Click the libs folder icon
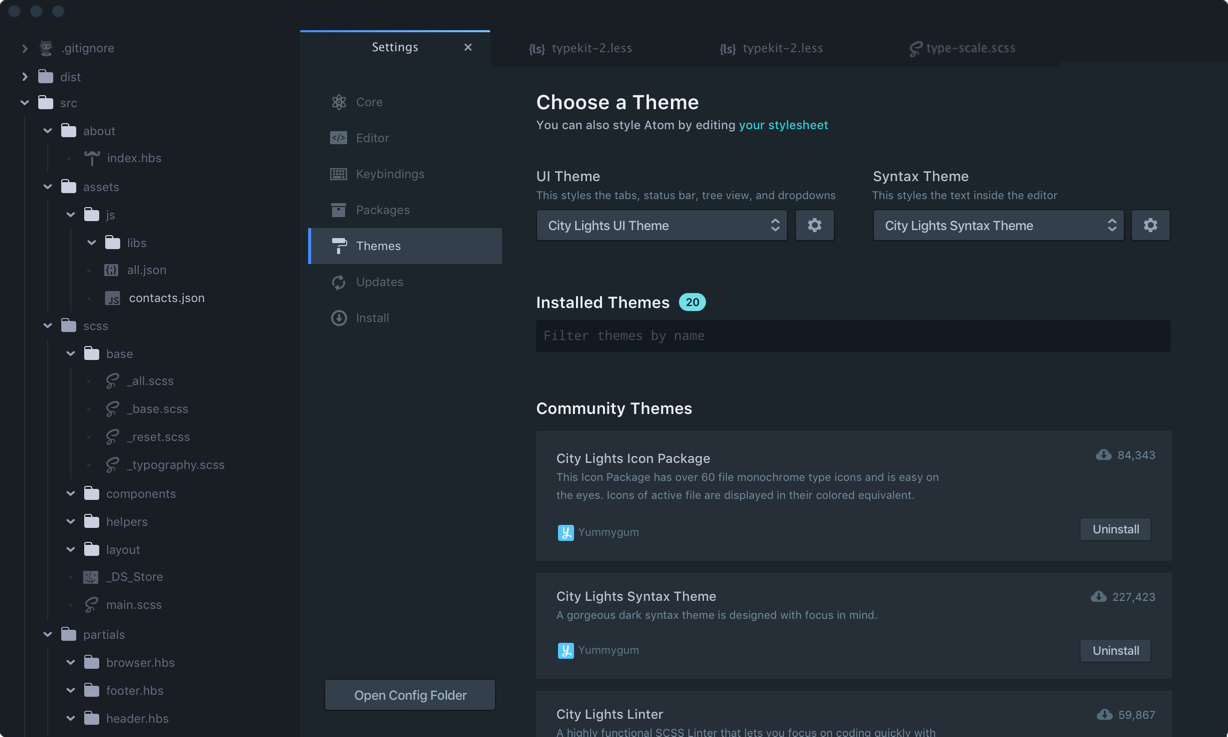Image resolution: width=1228 pixels, height=737 pixels. coord(113,242)
